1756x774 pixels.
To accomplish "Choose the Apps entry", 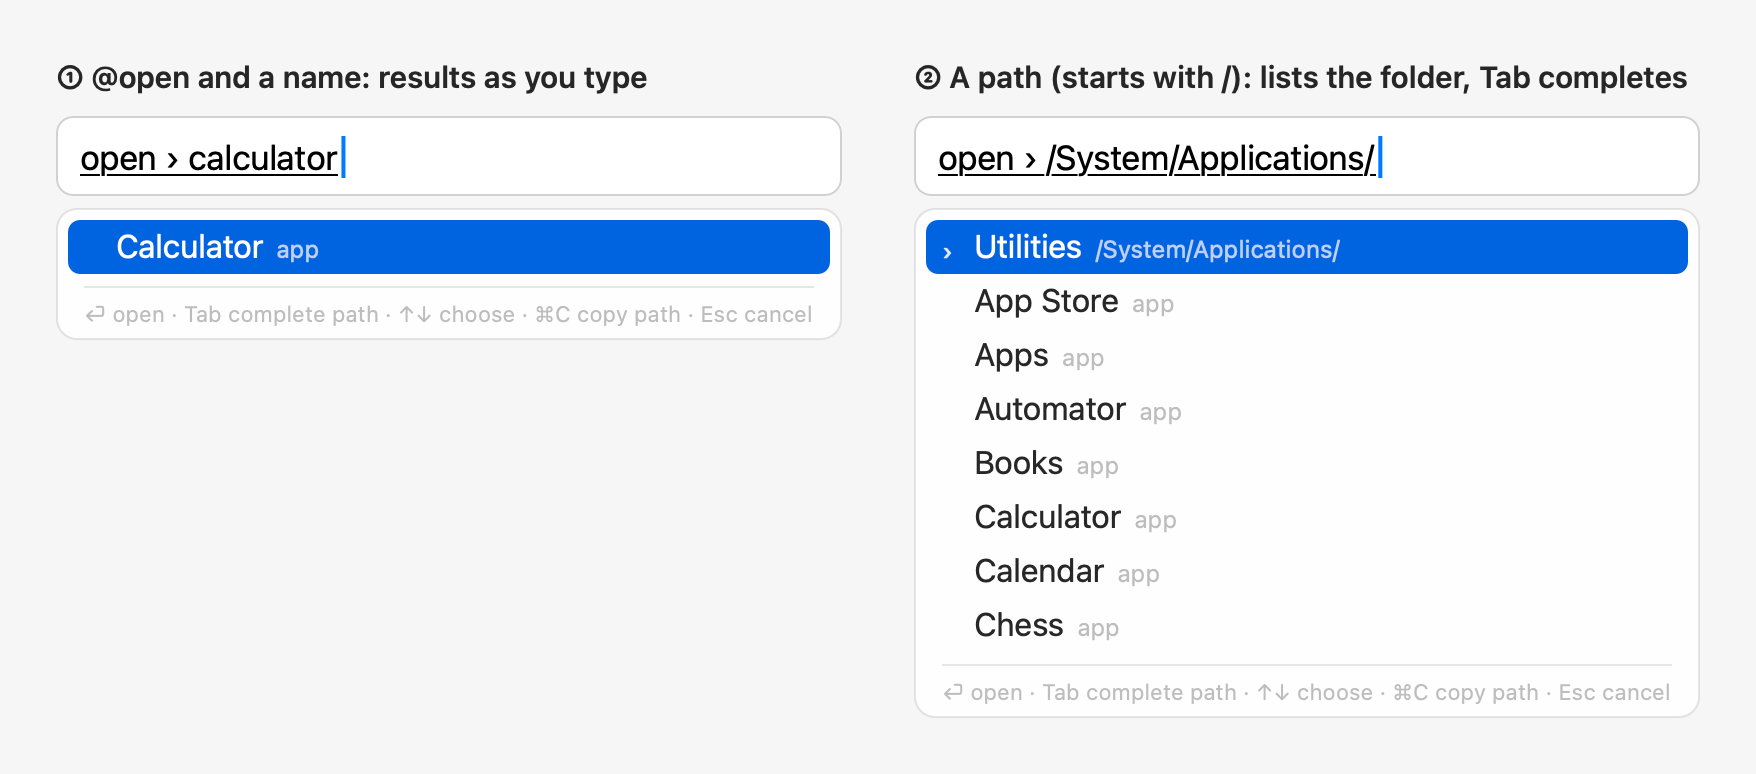I will [x=1307, y=355].
